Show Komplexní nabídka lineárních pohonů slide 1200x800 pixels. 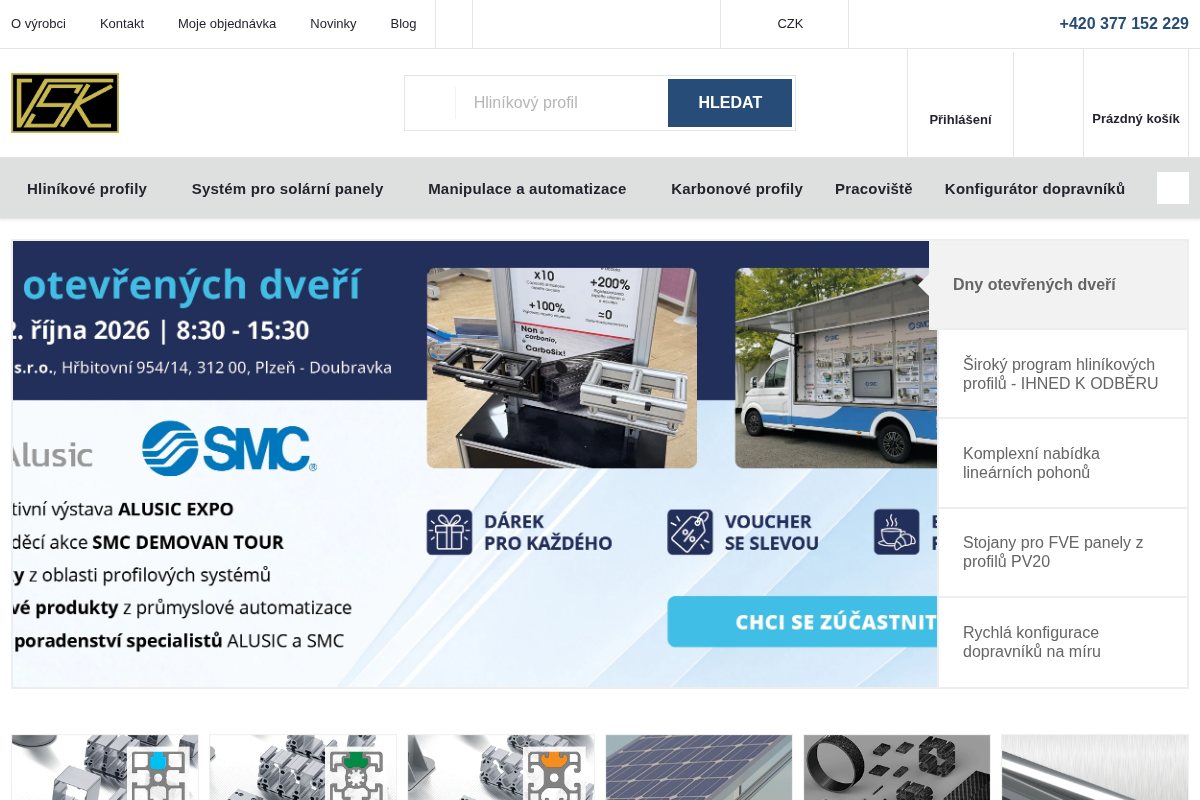pyautogui.click(x=1063, y=463)
